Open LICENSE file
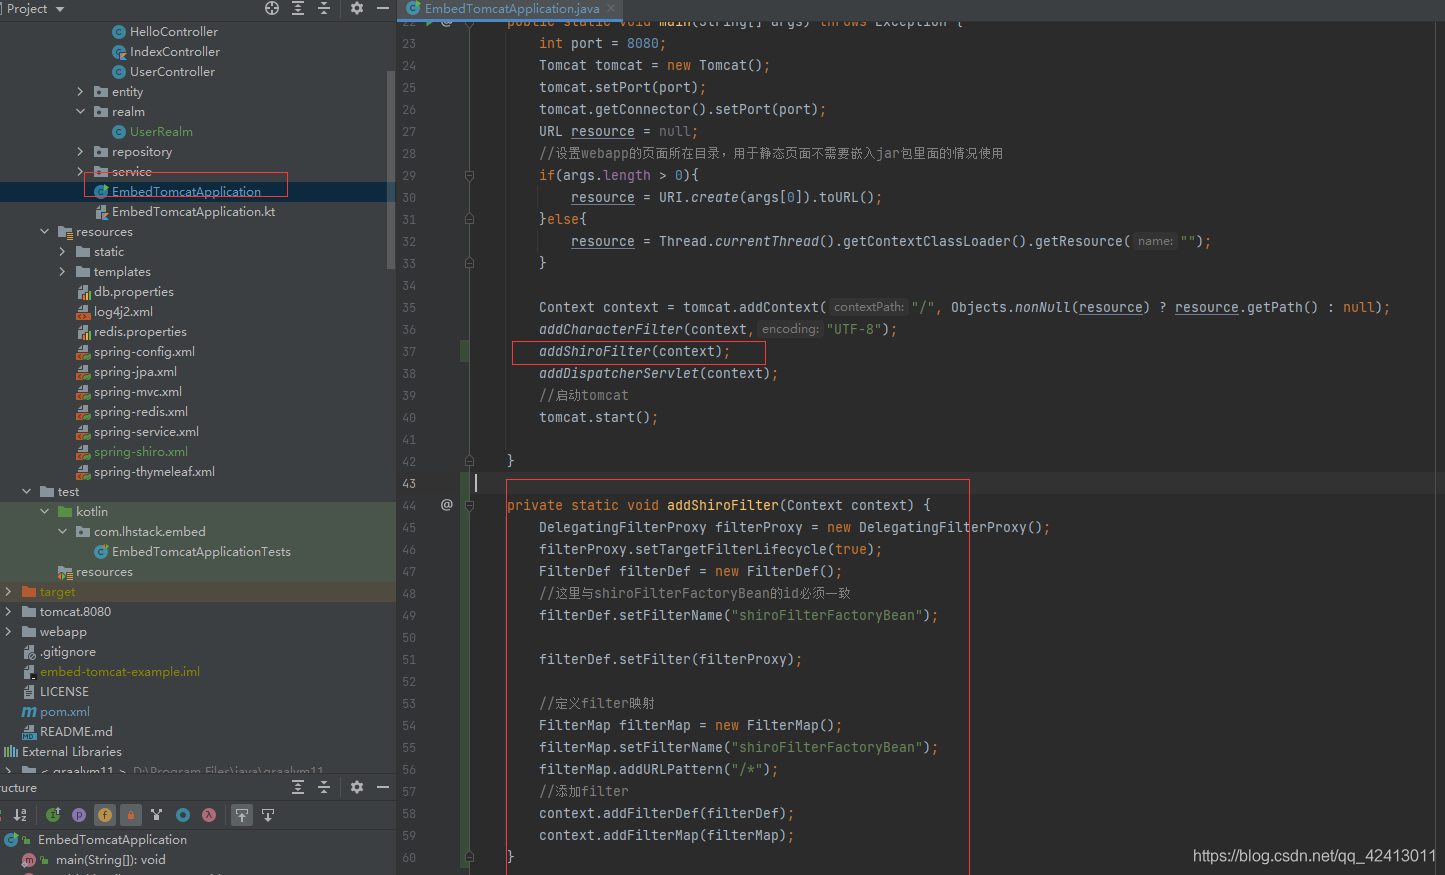 pyautogui.click(x=63, y=692)
